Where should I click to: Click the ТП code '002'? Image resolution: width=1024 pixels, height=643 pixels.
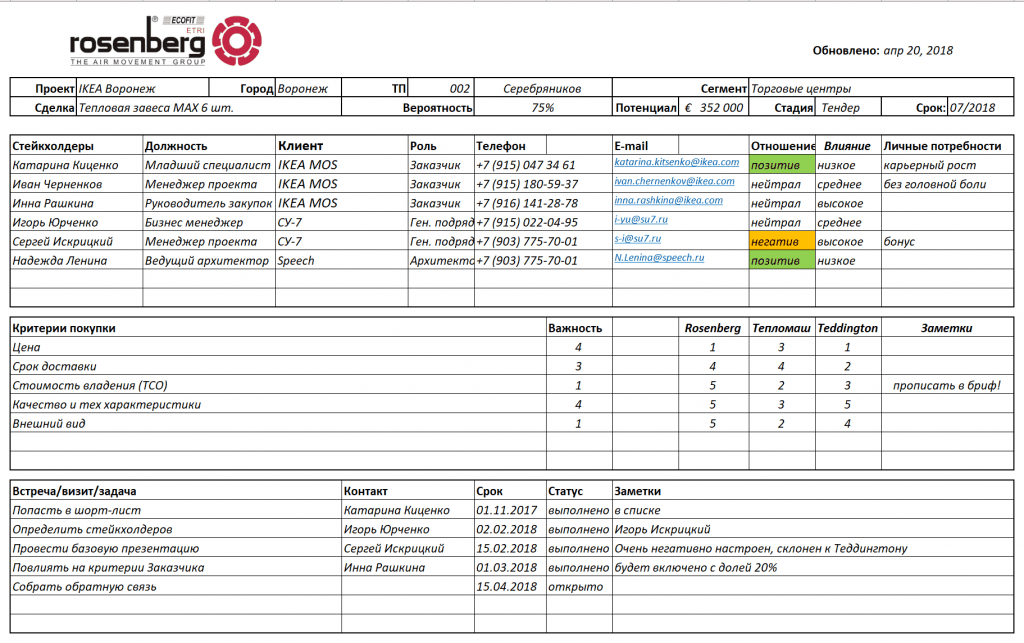460,88
